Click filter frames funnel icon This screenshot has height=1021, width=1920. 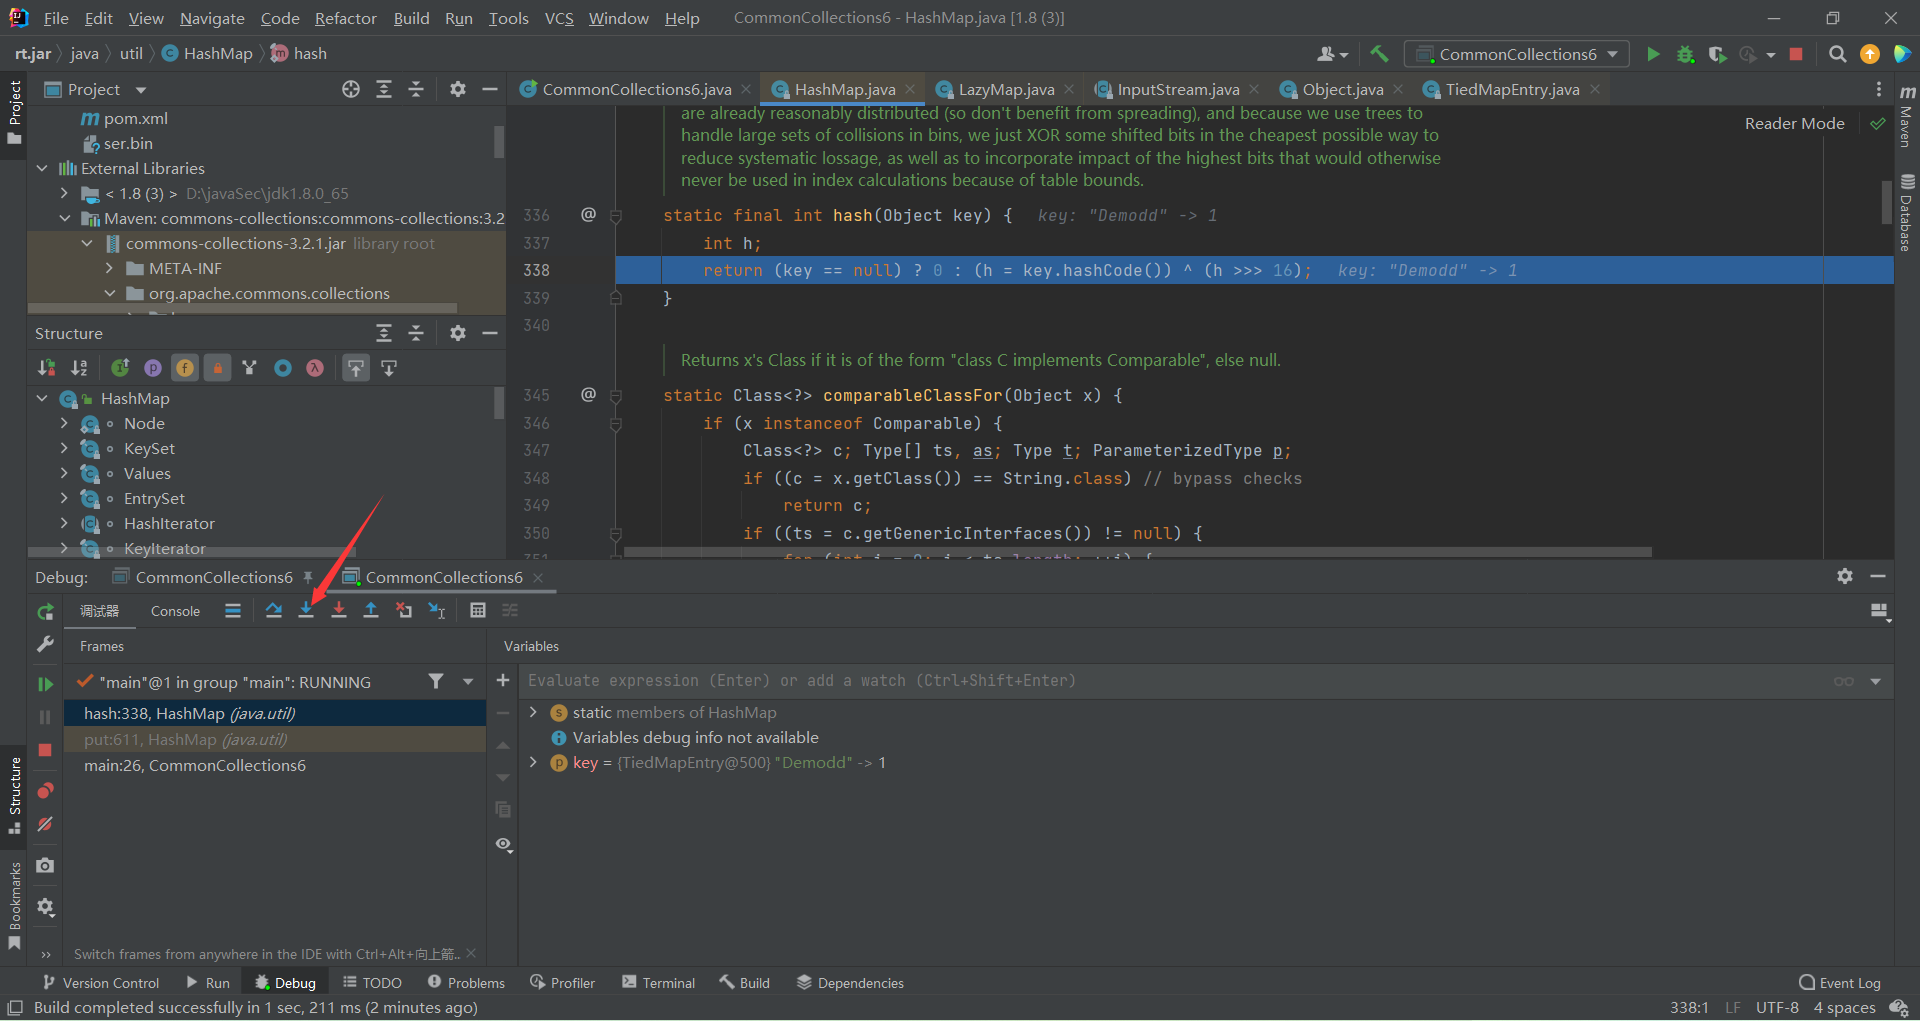(x=436, y=681)
